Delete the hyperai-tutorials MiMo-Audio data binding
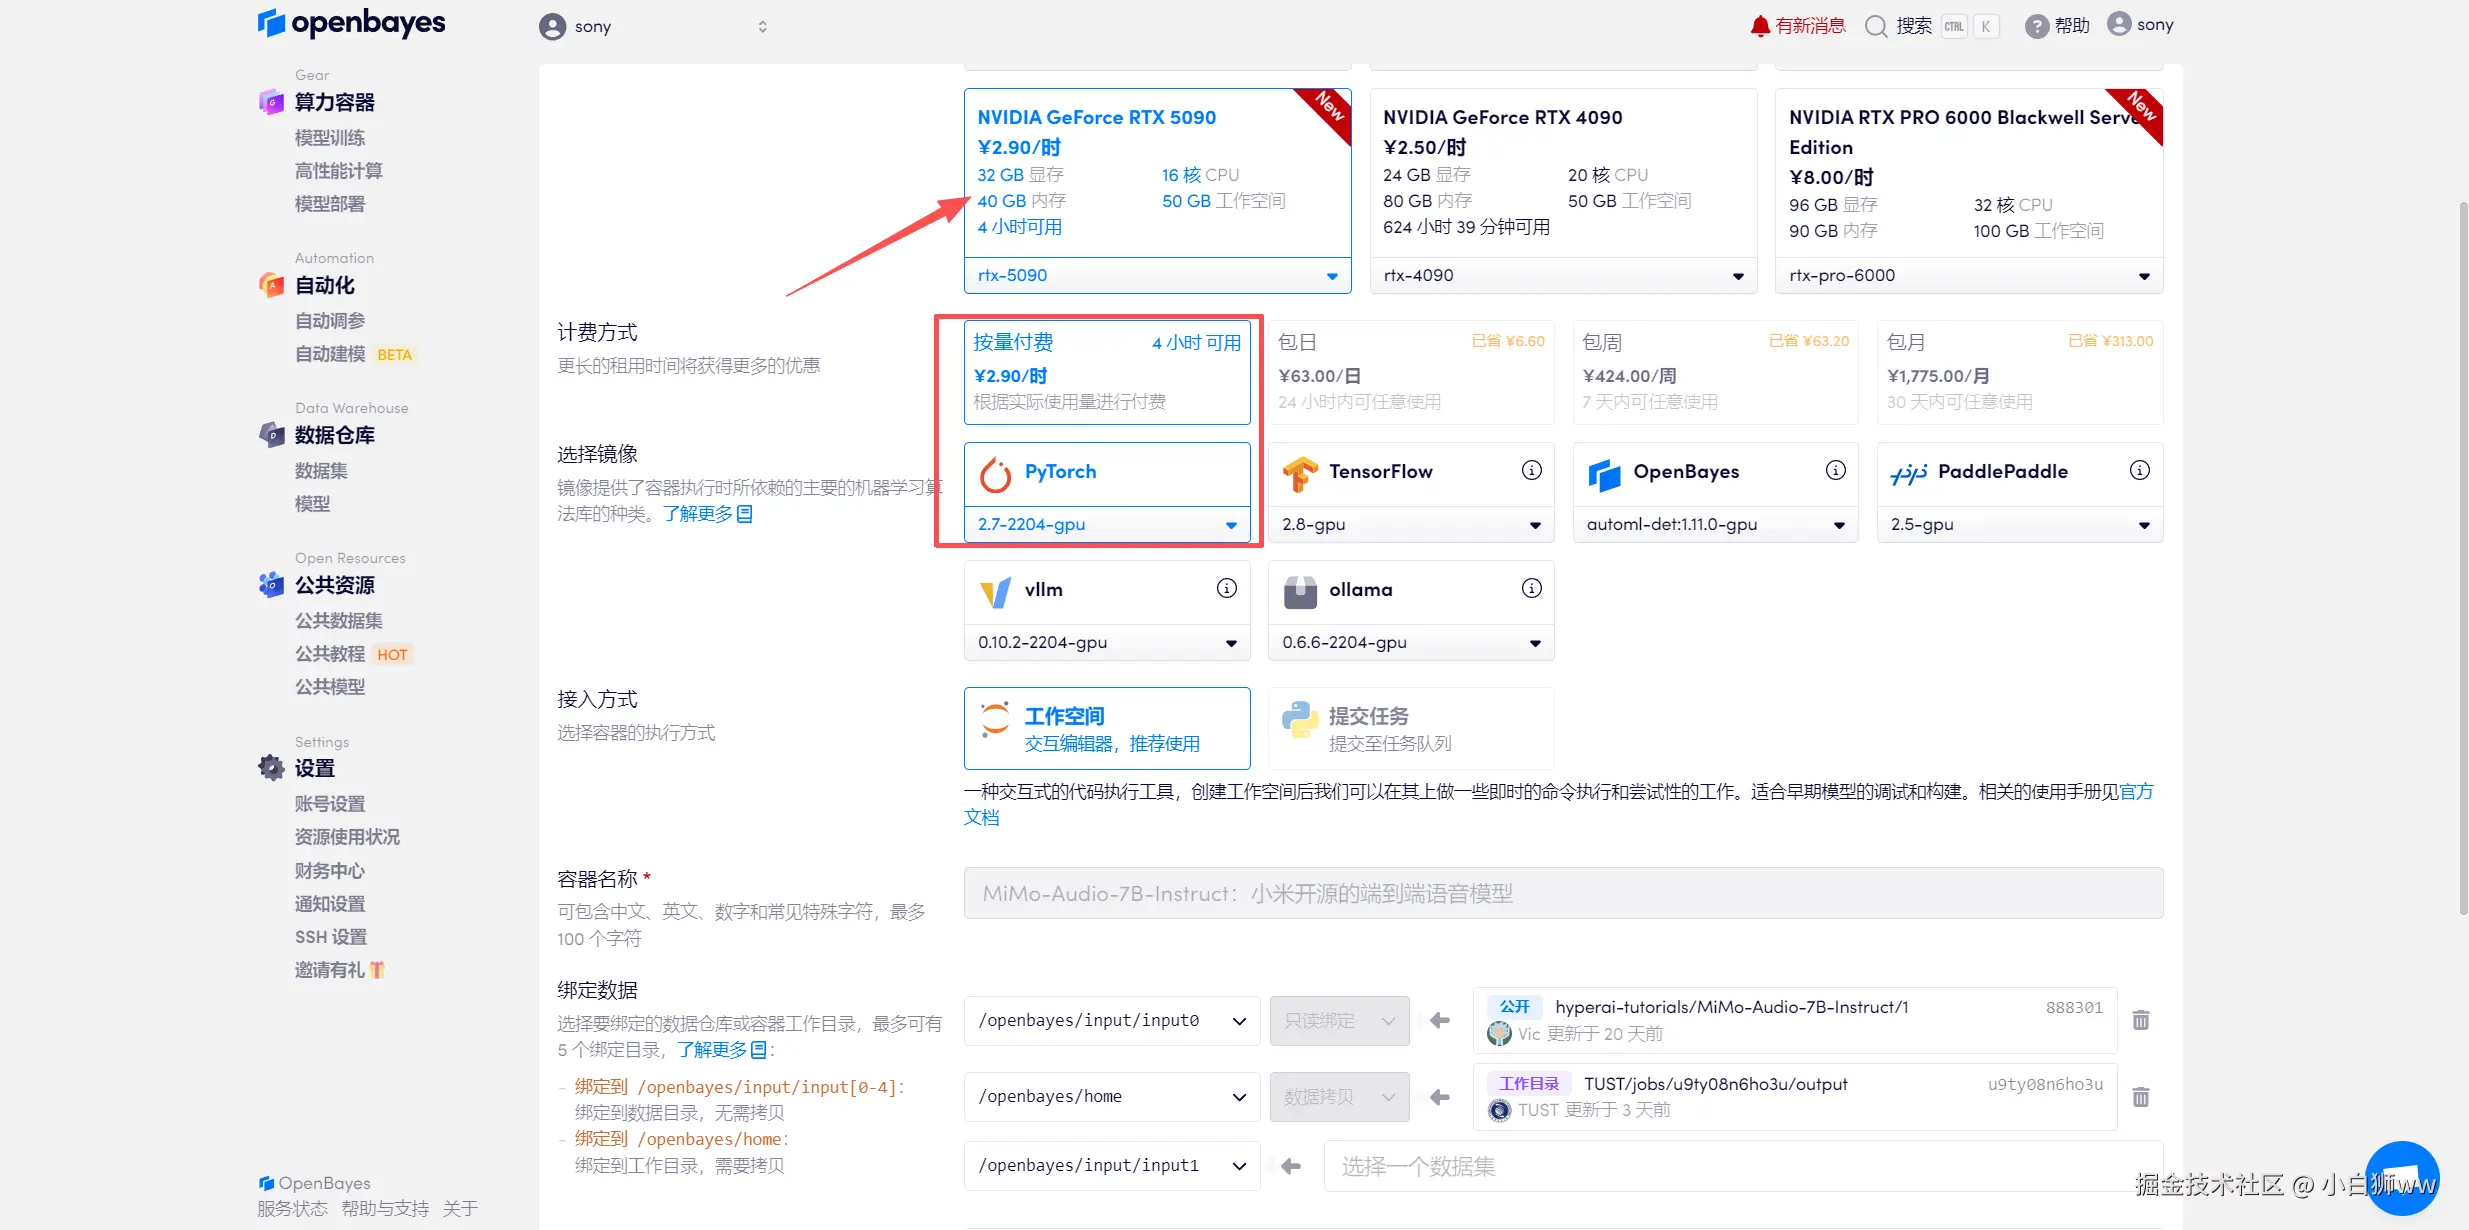Screen dimensions: 2469x1230 coord(2141,1021)
